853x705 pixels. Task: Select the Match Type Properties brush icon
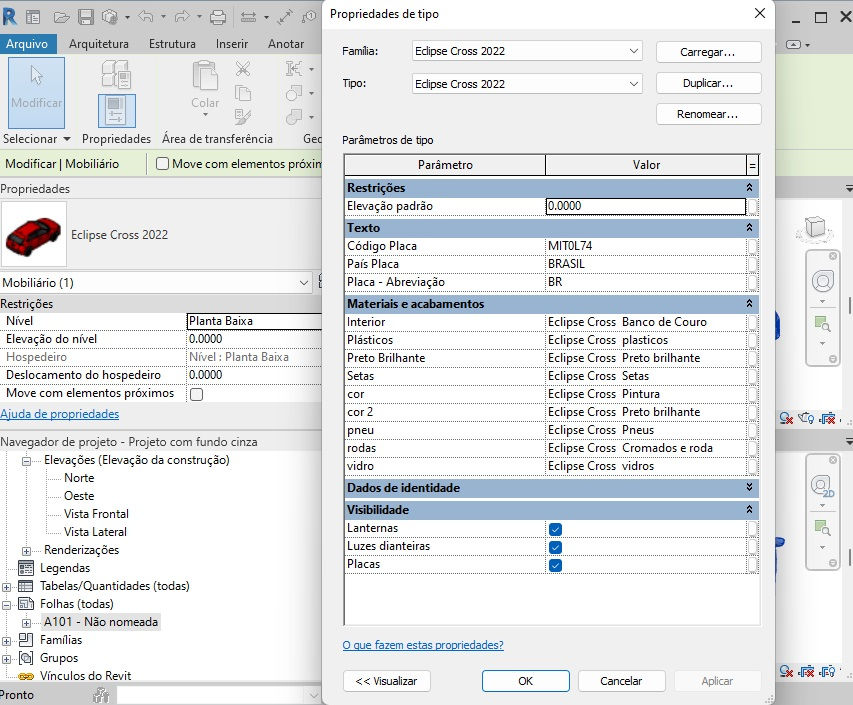243,116
